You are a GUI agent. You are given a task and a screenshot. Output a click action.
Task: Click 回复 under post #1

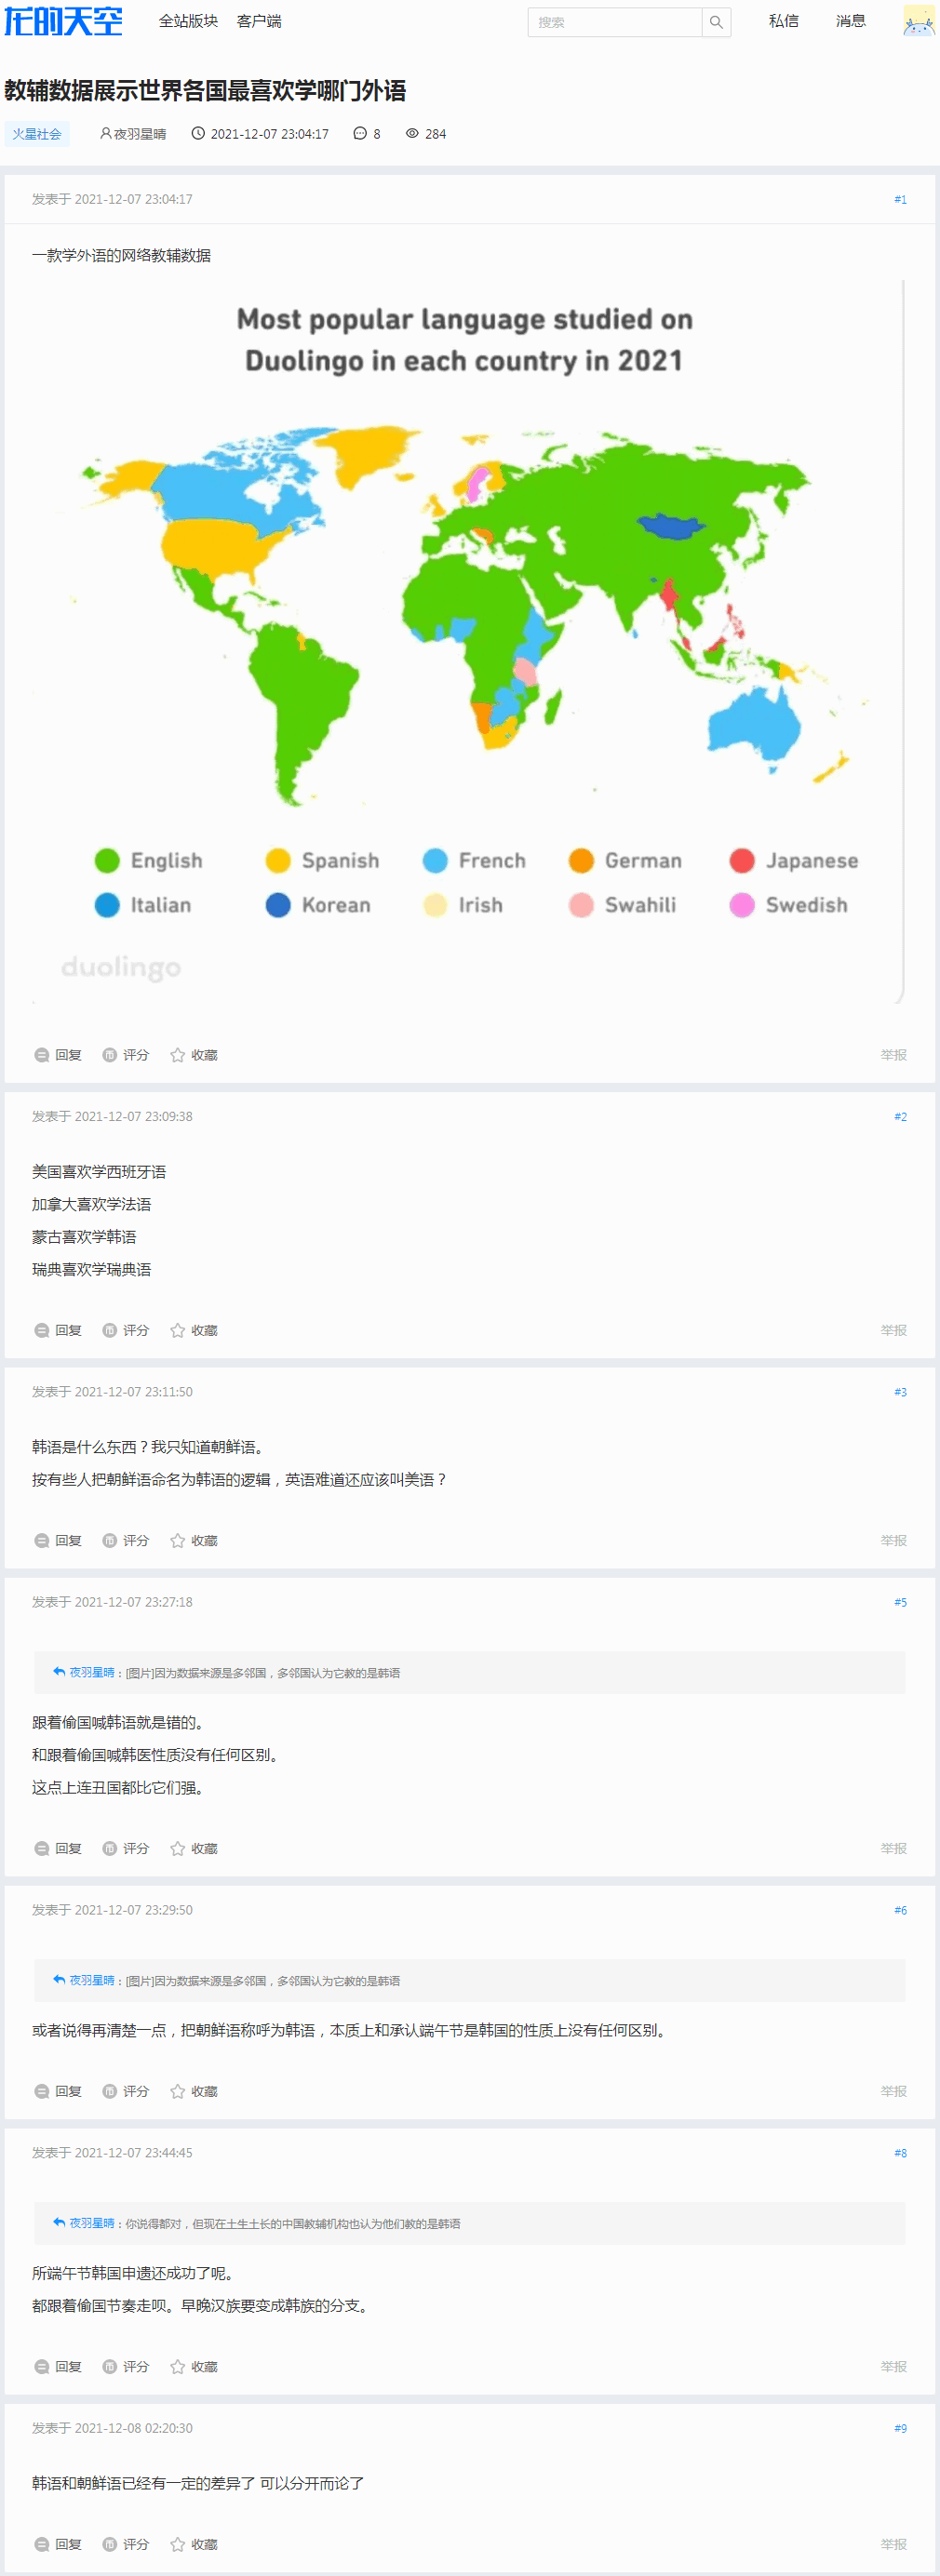tap(58, 1055)
